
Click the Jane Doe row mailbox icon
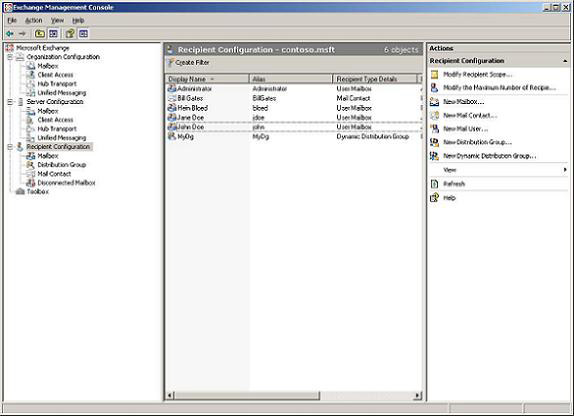172,118
